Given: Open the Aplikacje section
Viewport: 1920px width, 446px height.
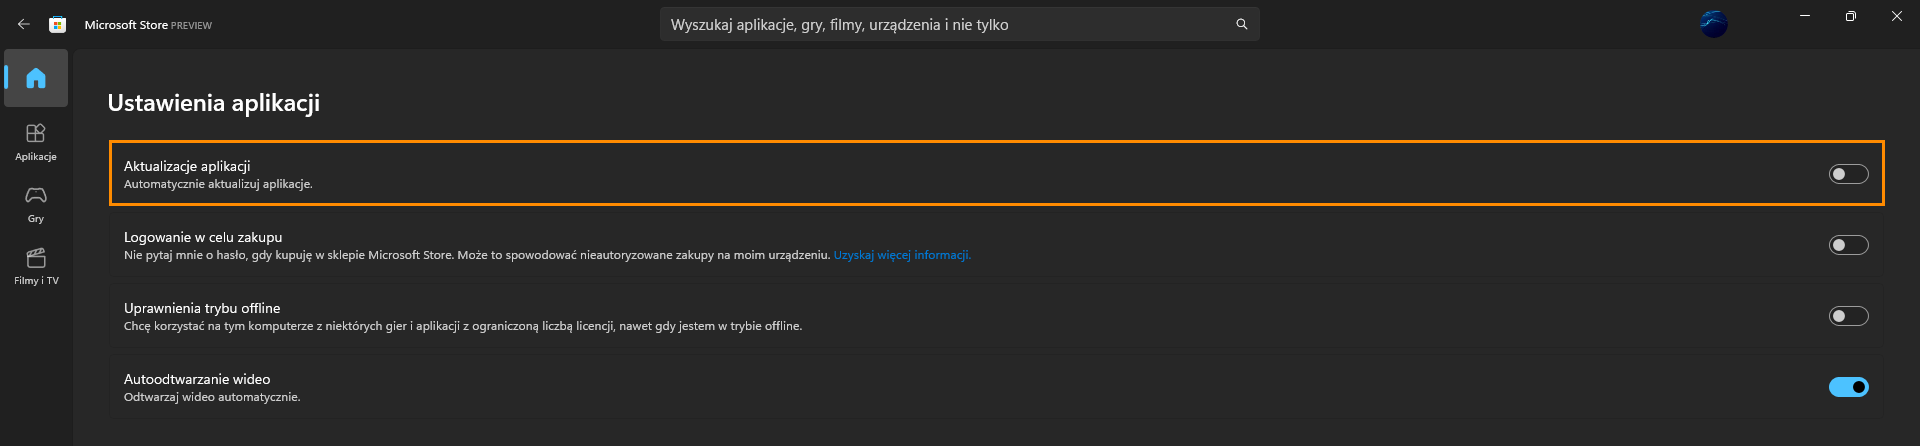Looking at the screenshot, I should coord(36,142).
